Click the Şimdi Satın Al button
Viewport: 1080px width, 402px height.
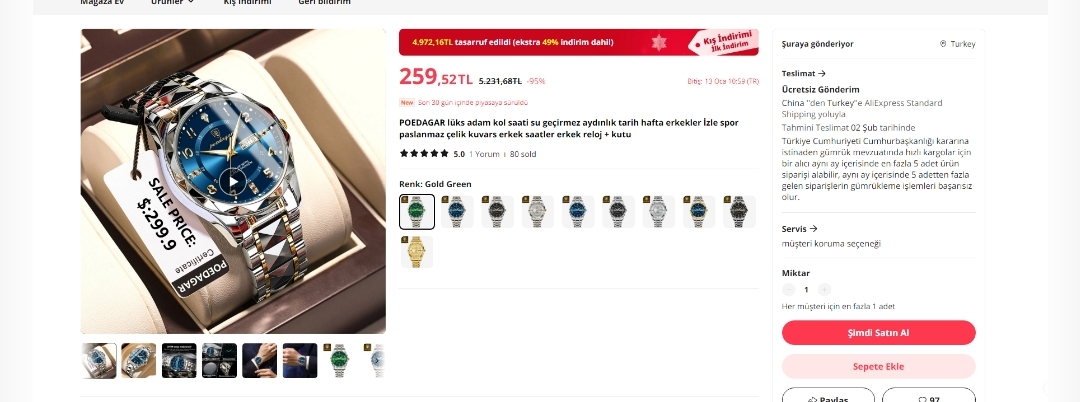878,332
